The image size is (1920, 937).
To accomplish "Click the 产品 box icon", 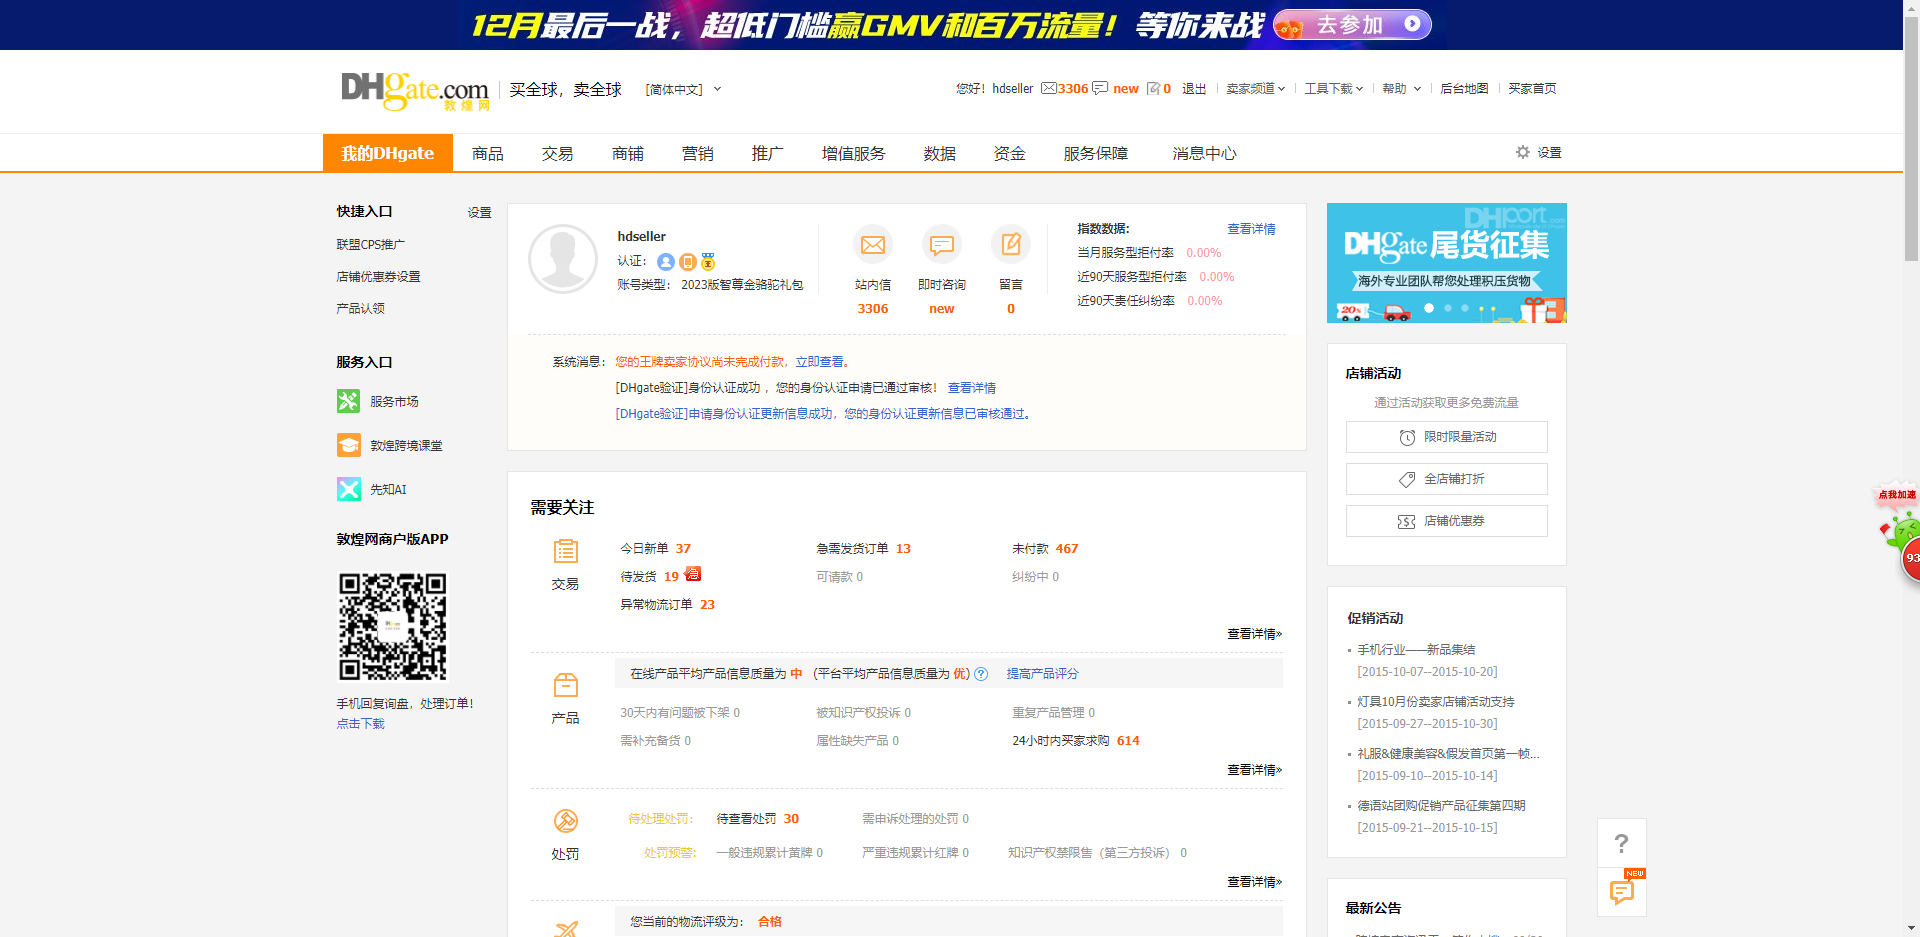I will pos(565,685).
